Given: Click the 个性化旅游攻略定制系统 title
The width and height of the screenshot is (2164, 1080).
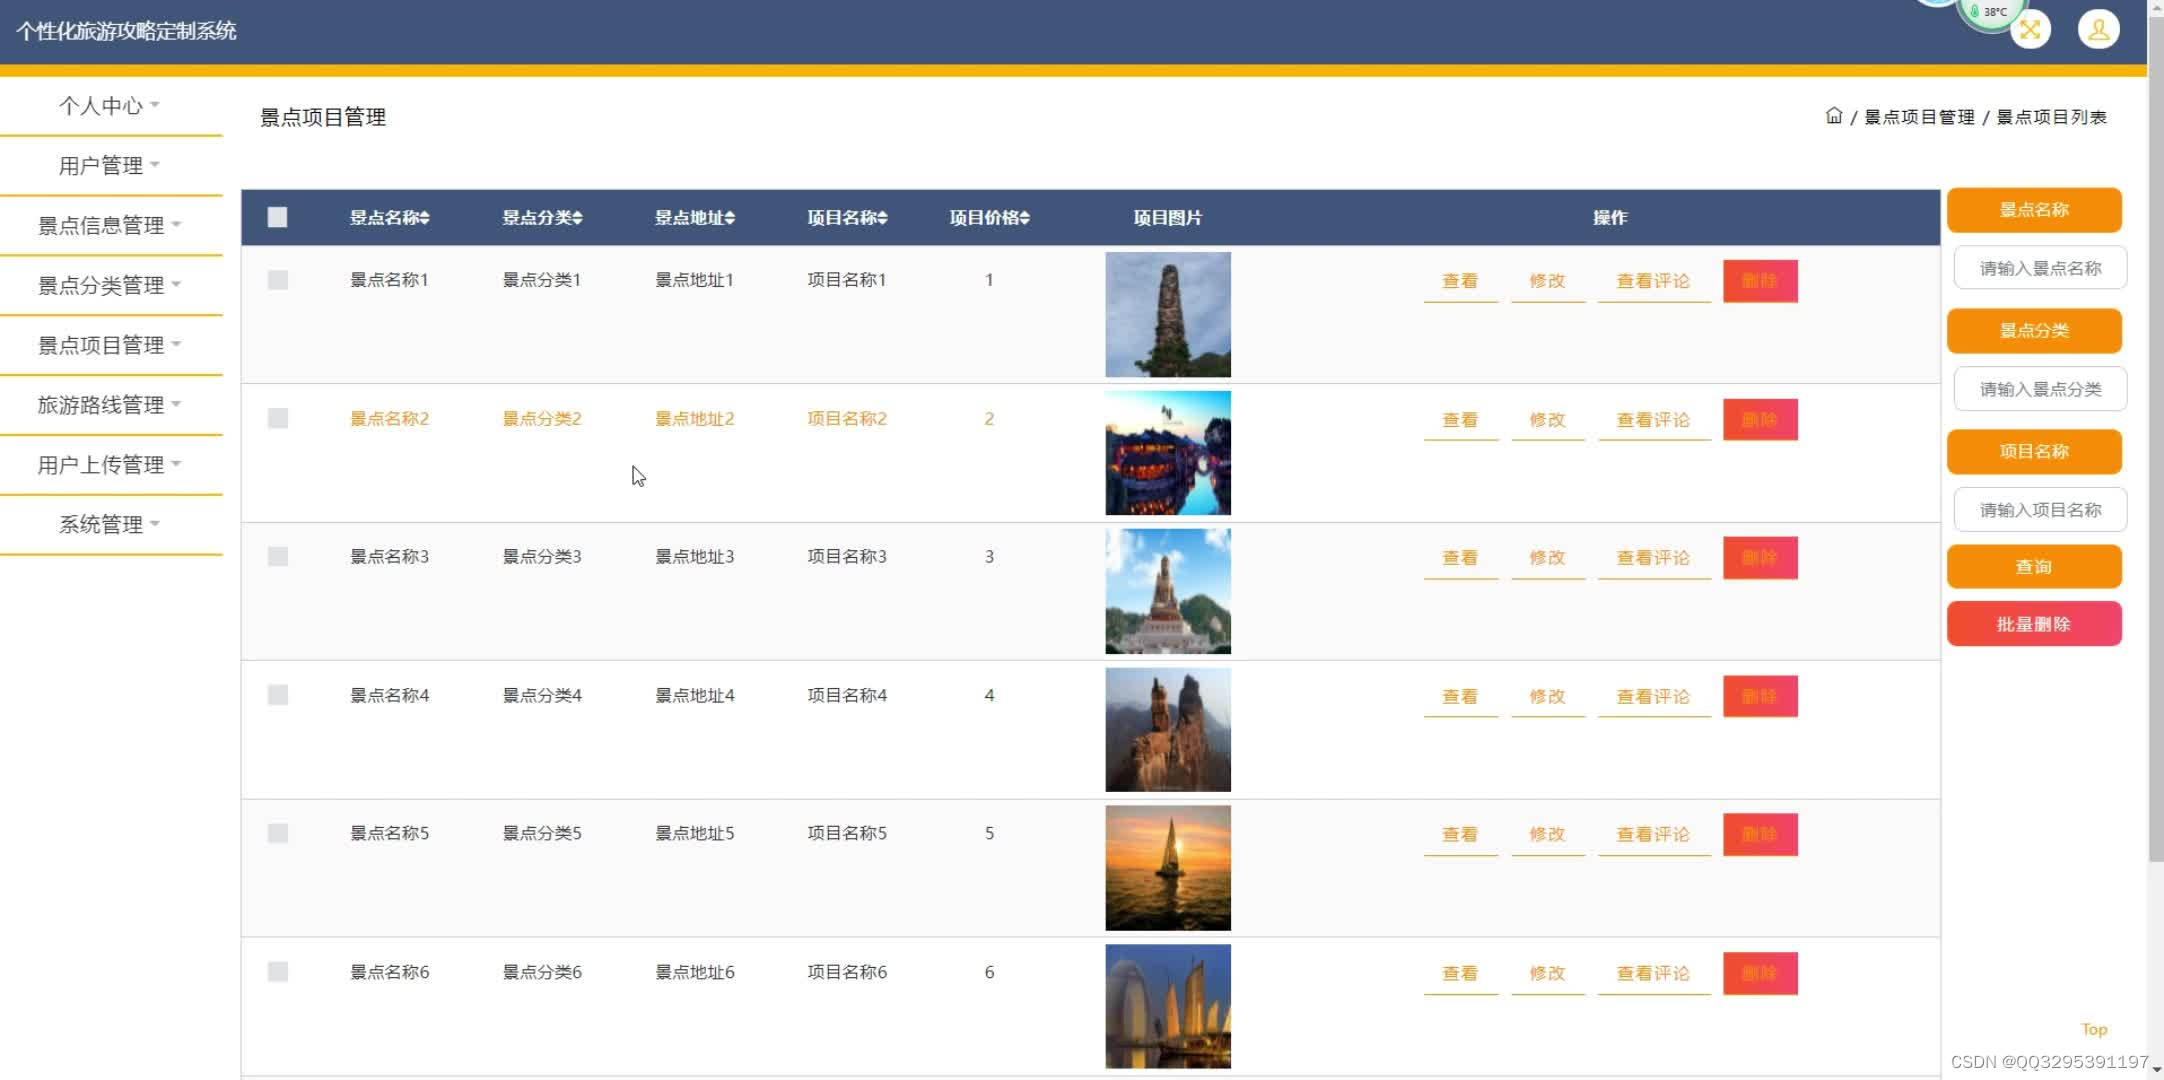Looking at the screenshot, I should click(126, 31).
